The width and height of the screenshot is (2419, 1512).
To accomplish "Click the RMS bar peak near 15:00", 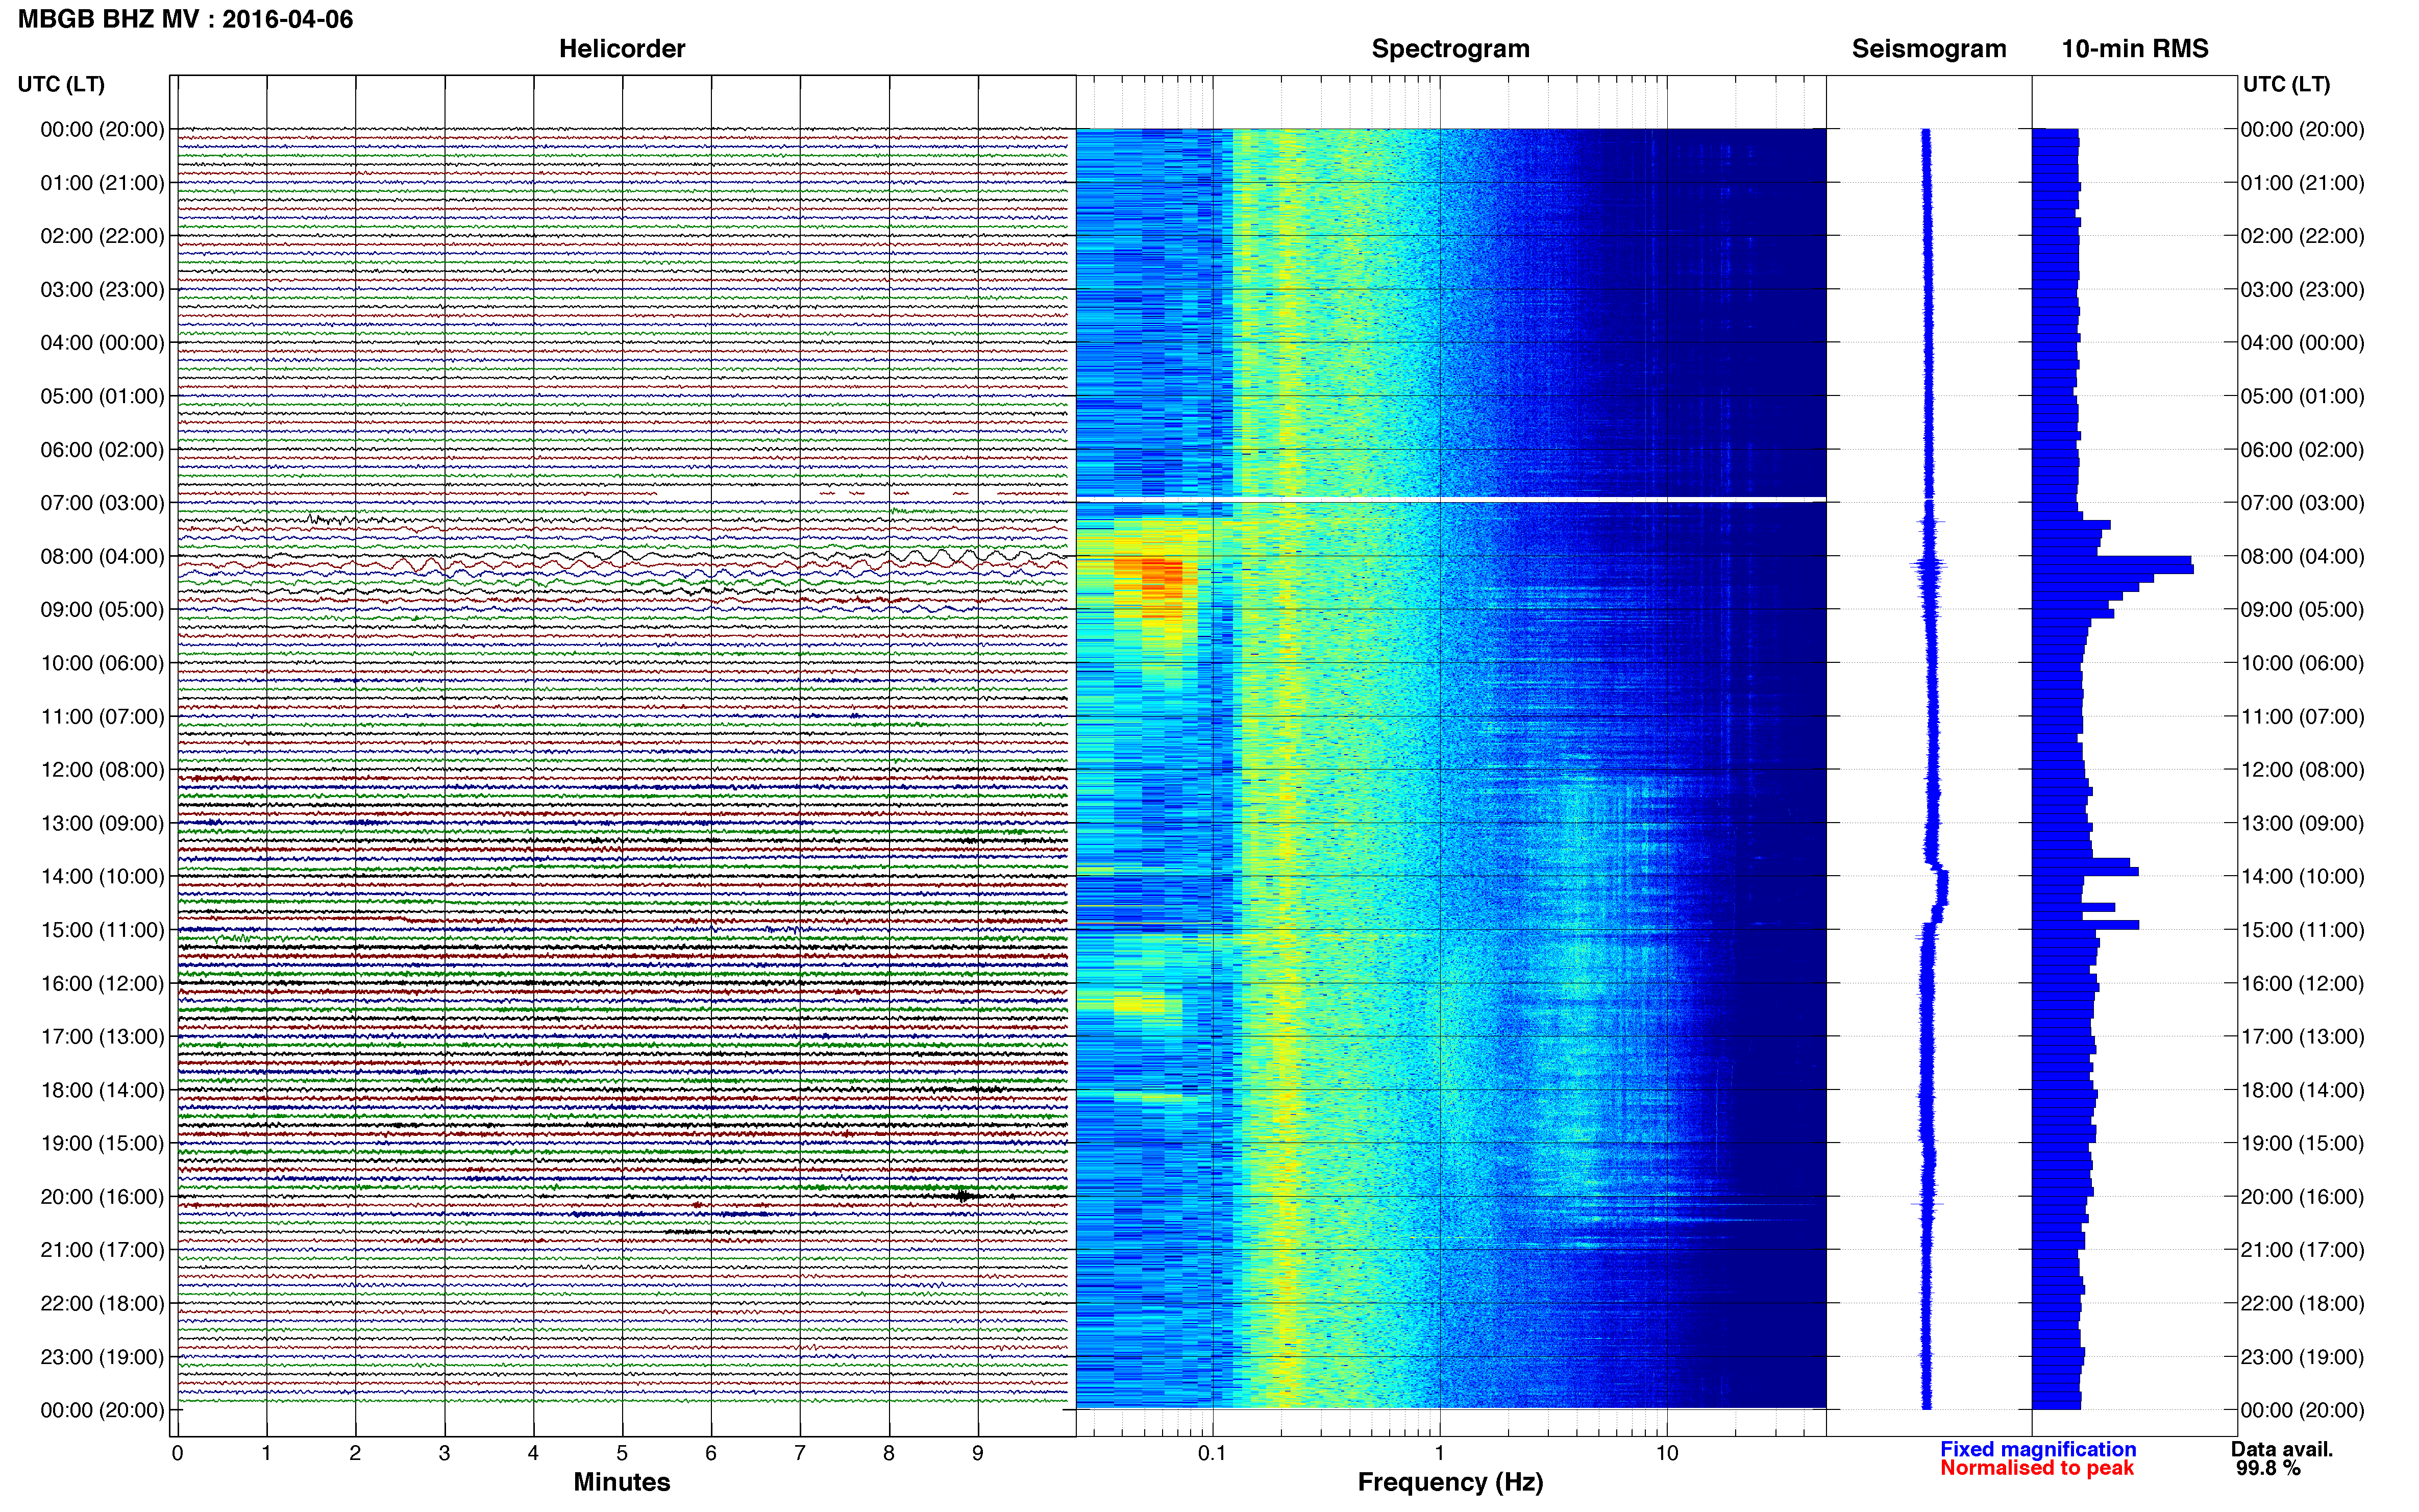I will 2086,925.
